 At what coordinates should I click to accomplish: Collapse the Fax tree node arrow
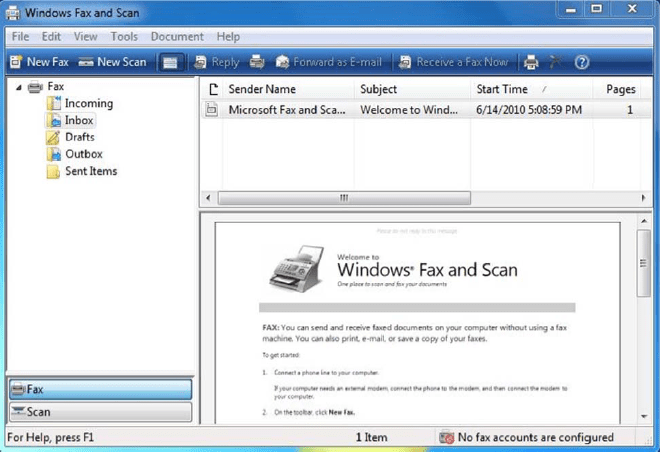[x=19, y=87]
